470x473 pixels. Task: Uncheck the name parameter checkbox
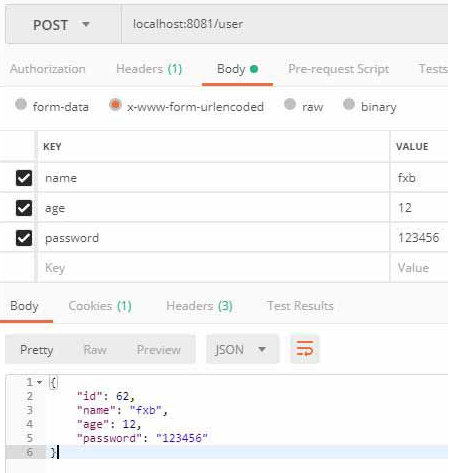tap(24, 178)
